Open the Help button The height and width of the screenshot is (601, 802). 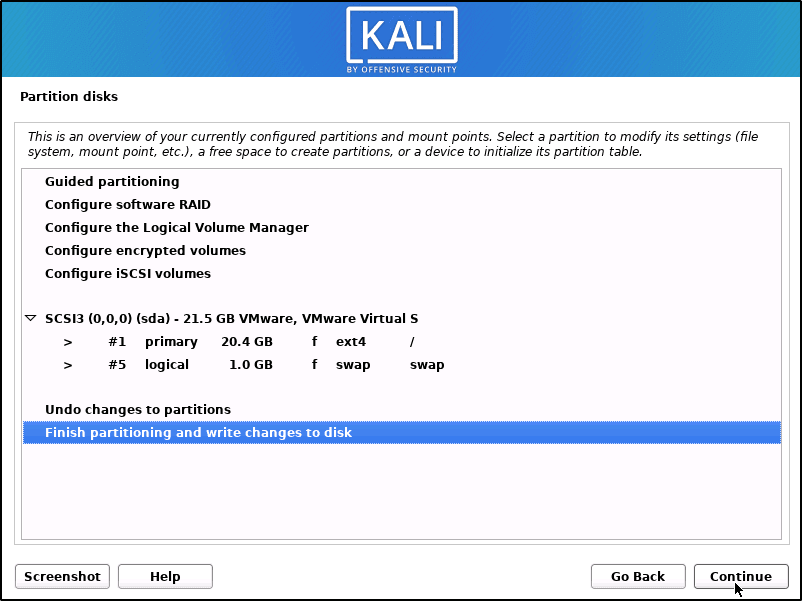[165, 576]
